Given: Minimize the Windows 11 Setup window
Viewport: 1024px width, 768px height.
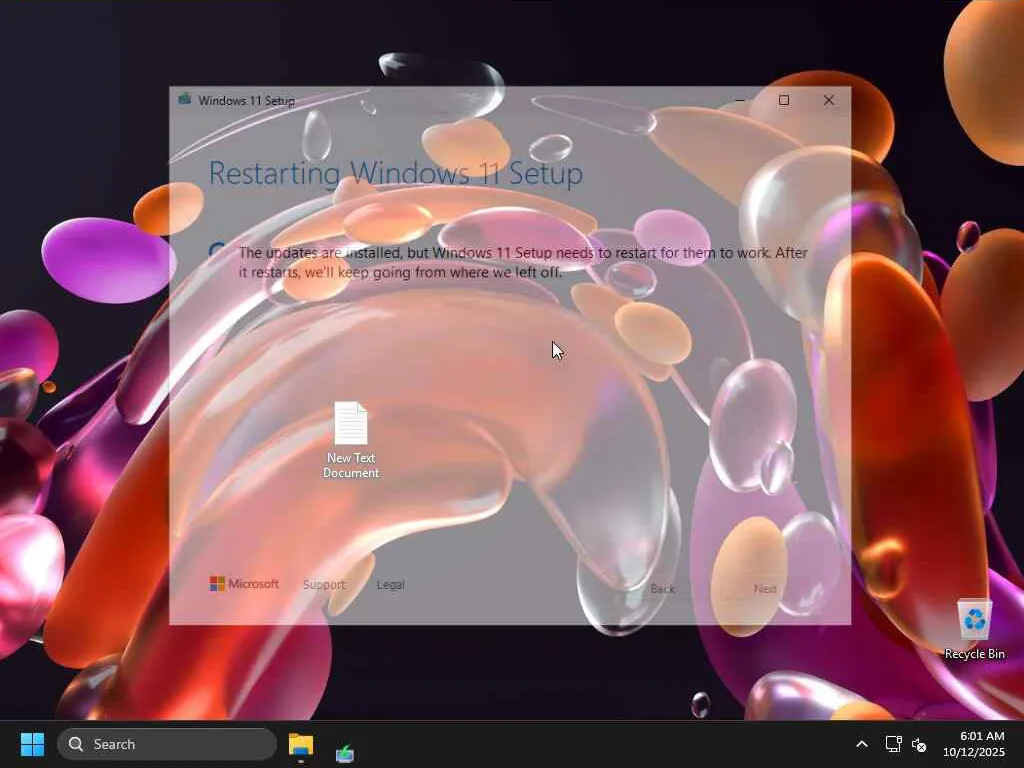Looking at the screenshot, I should pos(739,100).
